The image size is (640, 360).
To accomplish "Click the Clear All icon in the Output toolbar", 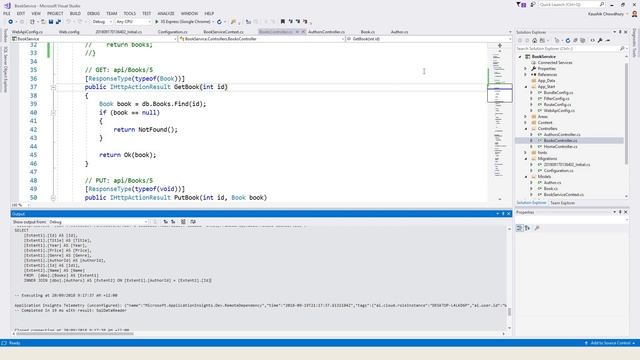I will click(183, 222).
